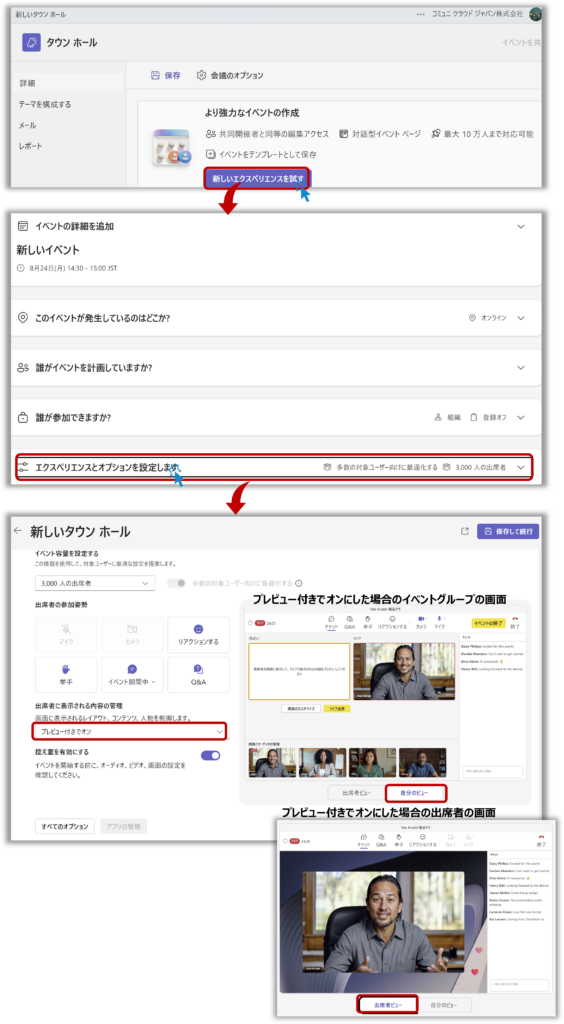Viewport: 564px width, 1024px height.
Task: Toggle the マイク attendee option tile
Action: click(66, 635)
